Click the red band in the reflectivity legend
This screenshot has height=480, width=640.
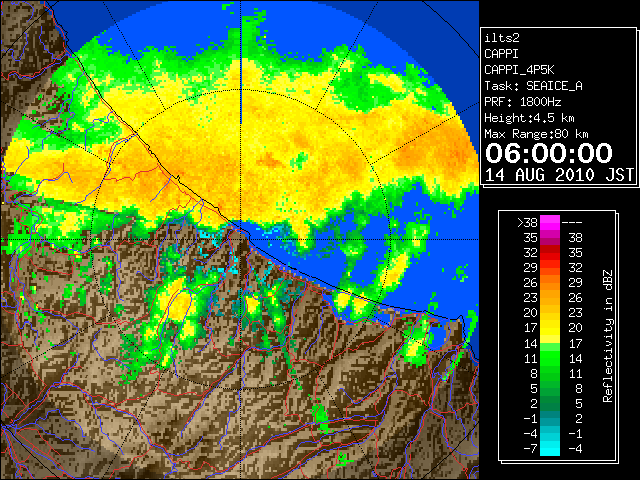(x=550, y=253)
